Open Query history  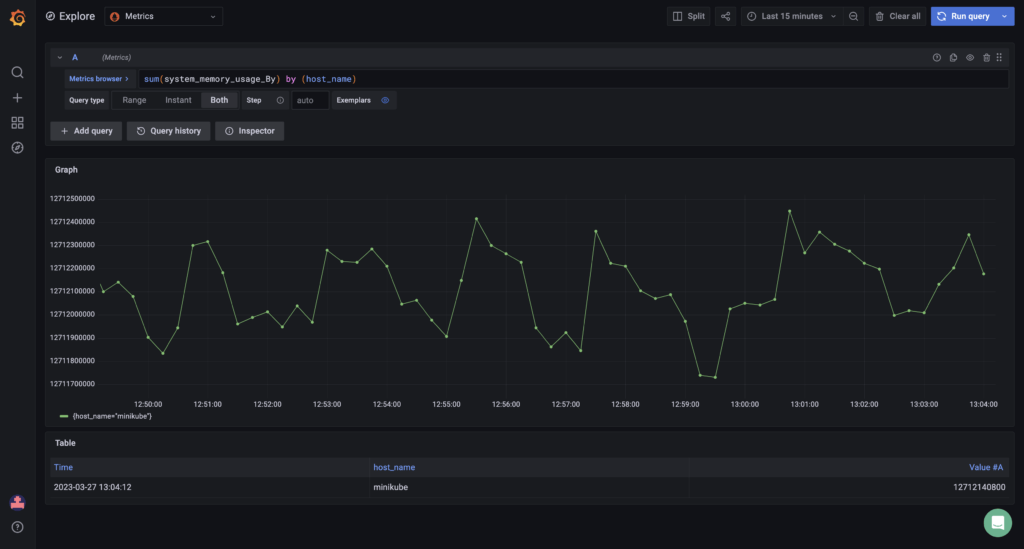(x=168, y=131)
